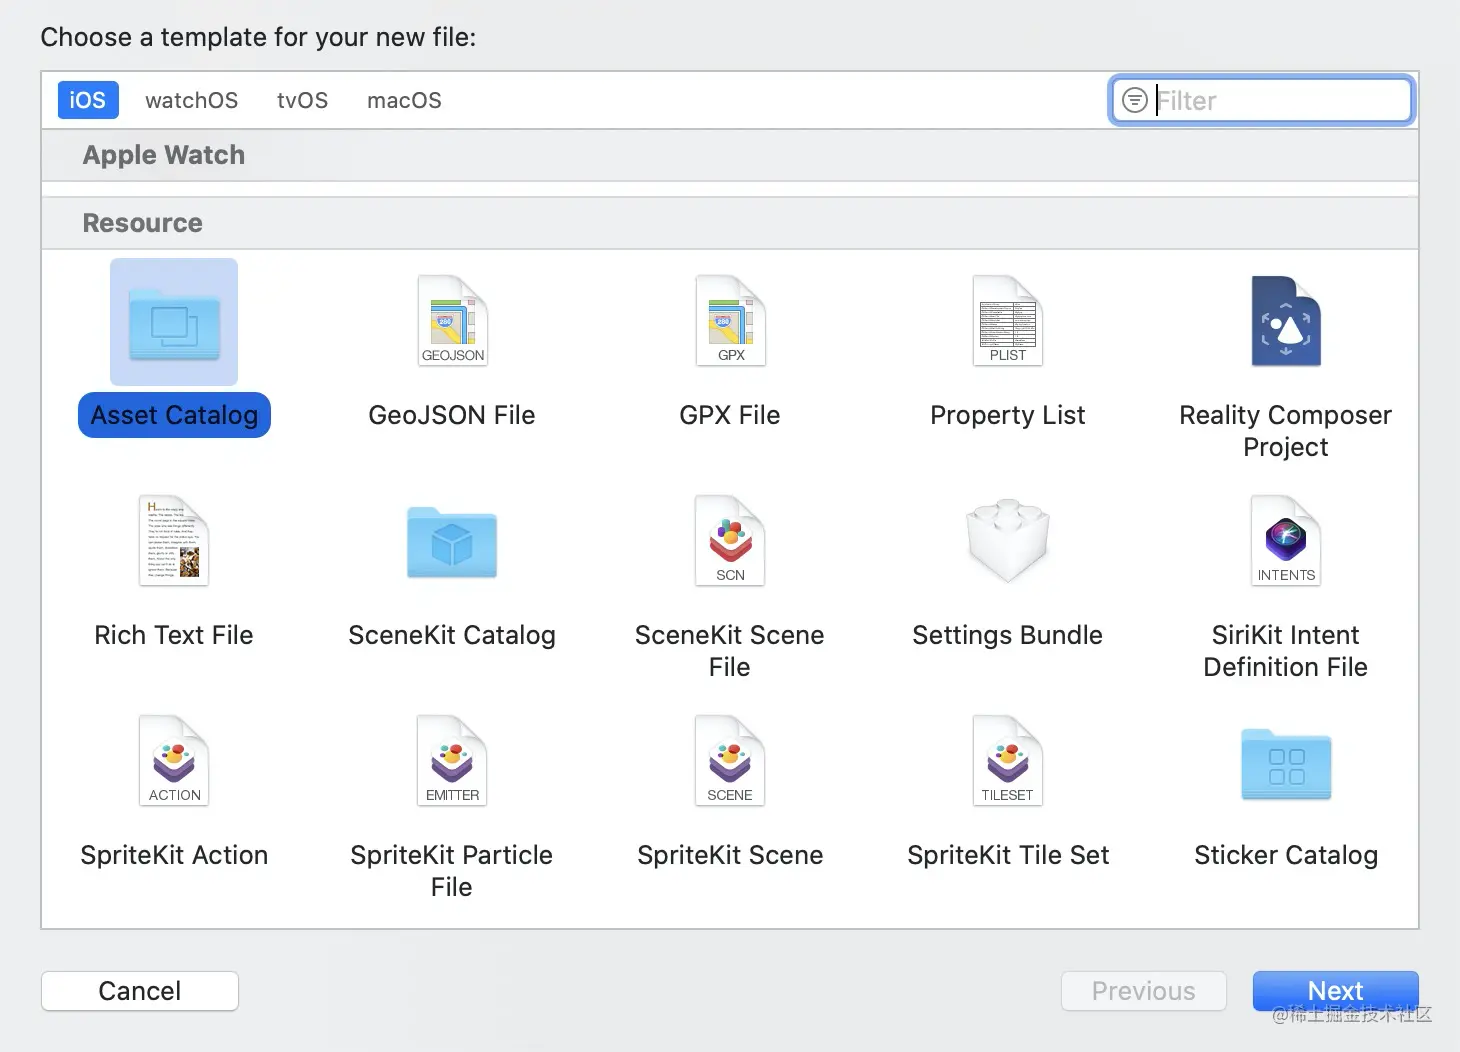The height and width of the screenshot is (1052, 1460).
Task: Click the Cancel button
Action: point(140,991)
